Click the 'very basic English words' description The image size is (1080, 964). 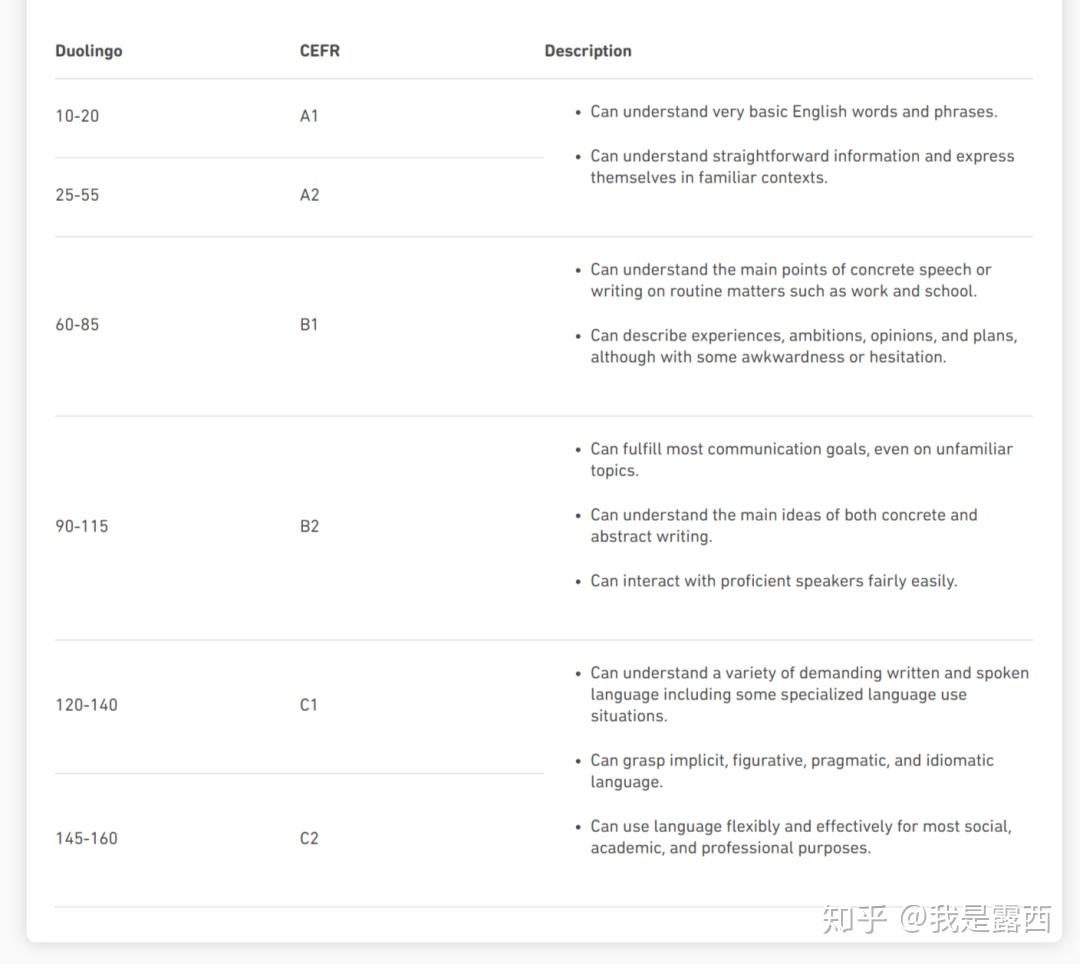coord(793,112)
